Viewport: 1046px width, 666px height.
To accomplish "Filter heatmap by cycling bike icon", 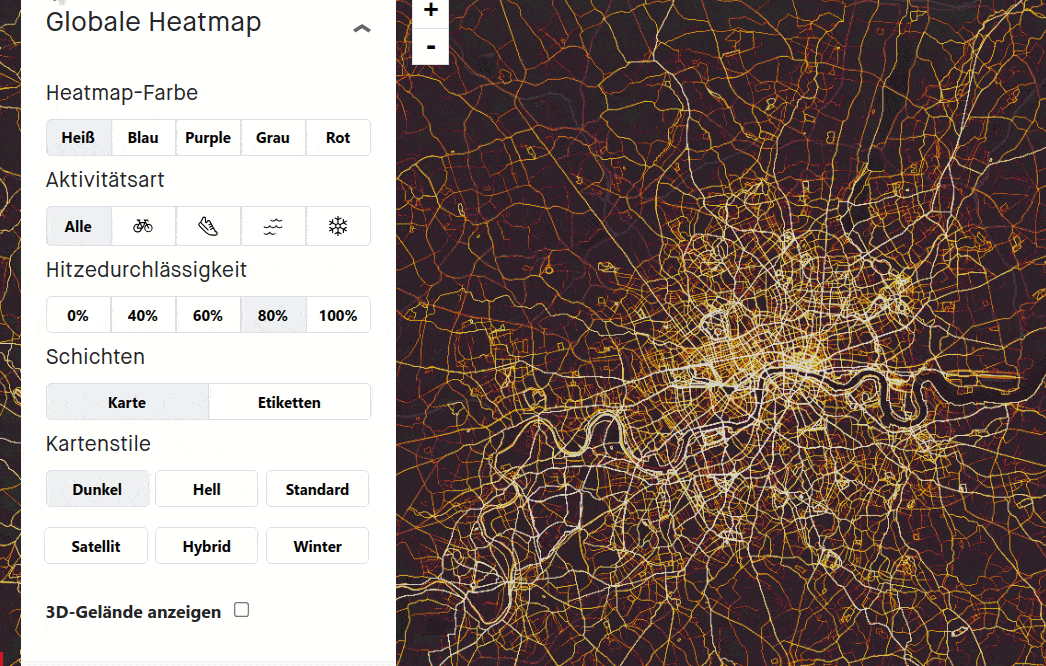I will click(143, 226).
